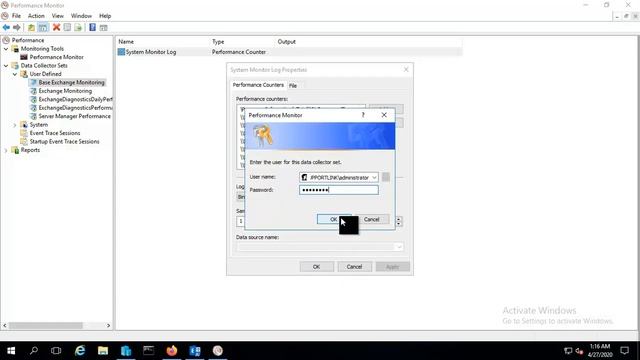Click the browse users button beside User name
The width and height of the screenshot is (640, 360).
click(x=386, y=177)
